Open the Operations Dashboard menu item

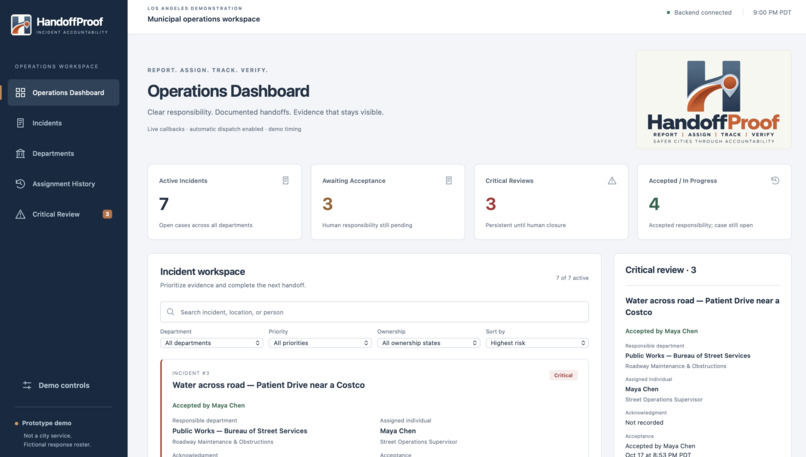tap(63, 93)
